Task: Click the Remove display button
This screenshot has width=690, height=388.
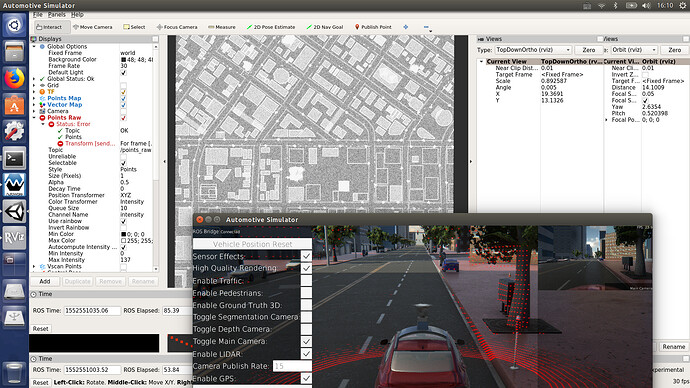Action: [110, 281]
